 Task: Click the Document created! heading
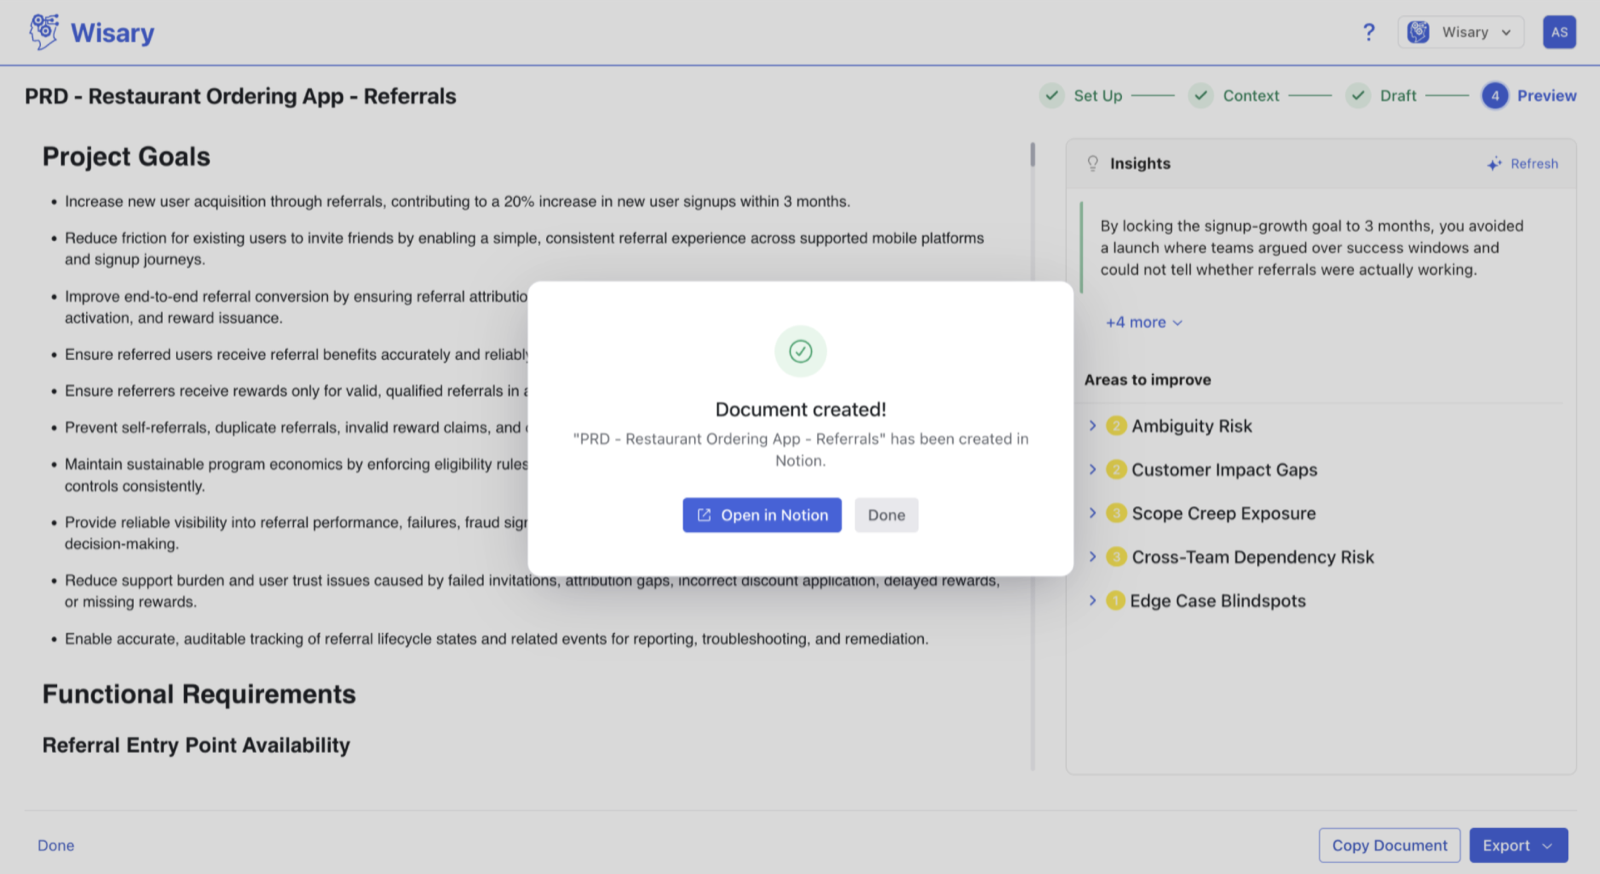click(x=800, y=409)
